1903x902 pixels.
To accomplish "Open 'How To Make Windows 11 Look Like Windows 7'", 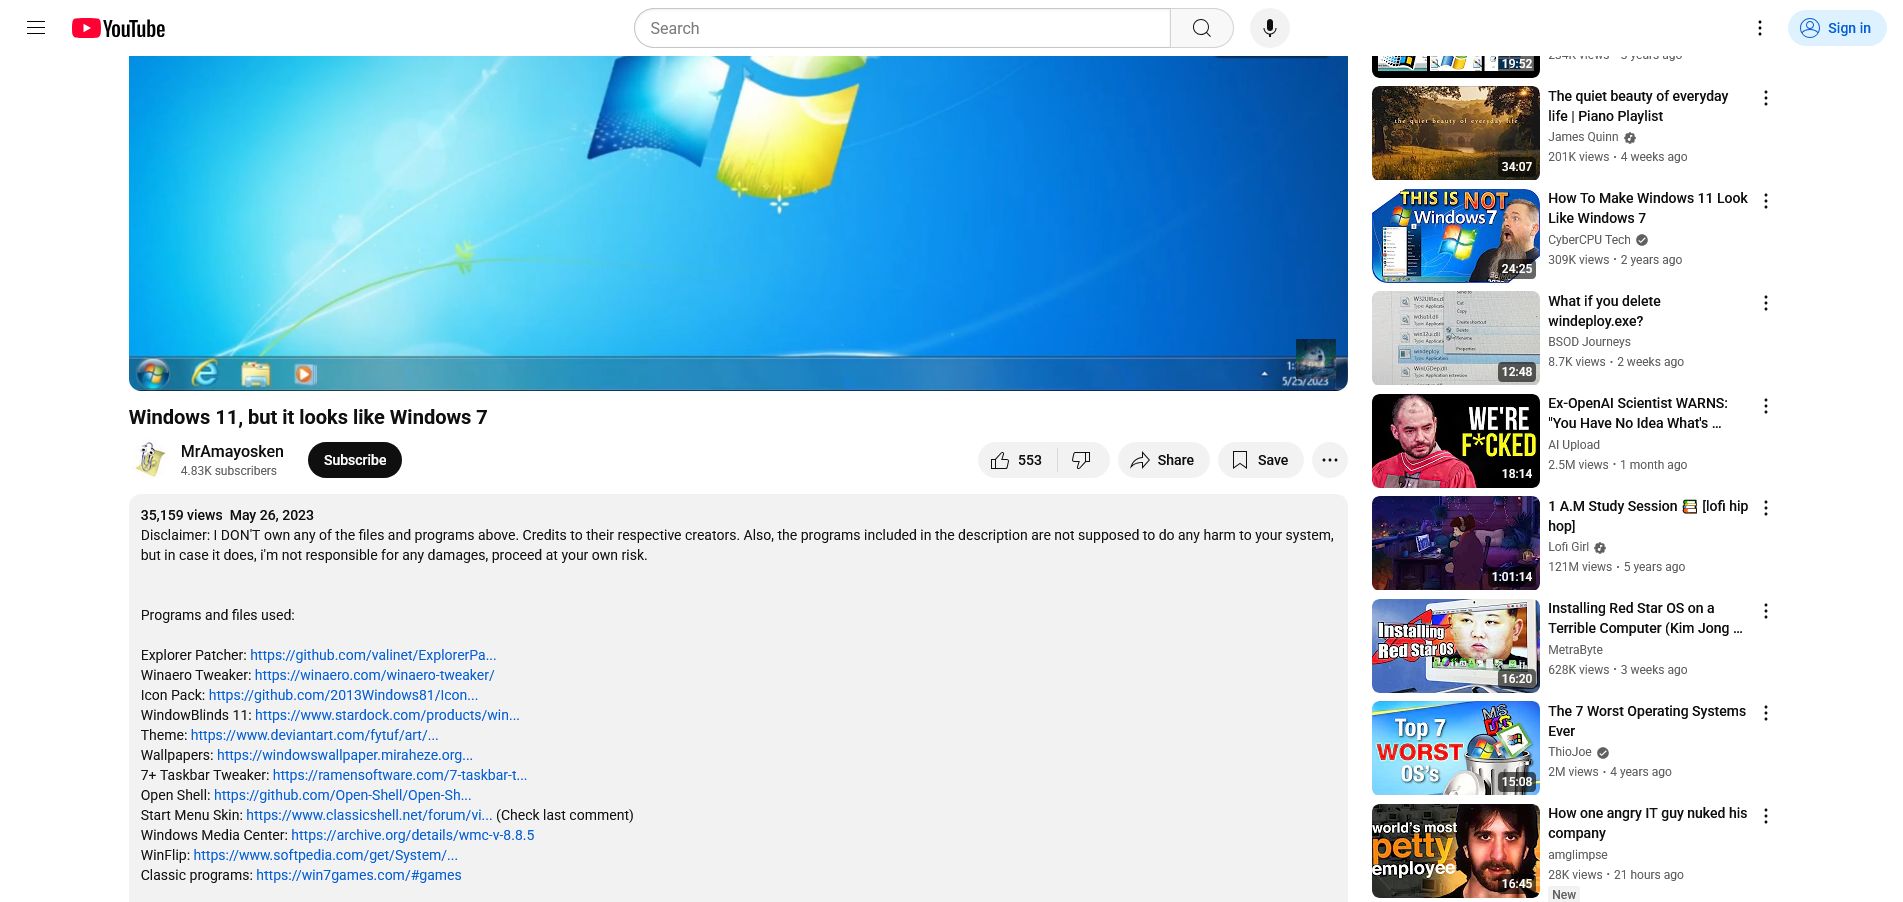I will pyautogui.click(x=1647, y=208).
